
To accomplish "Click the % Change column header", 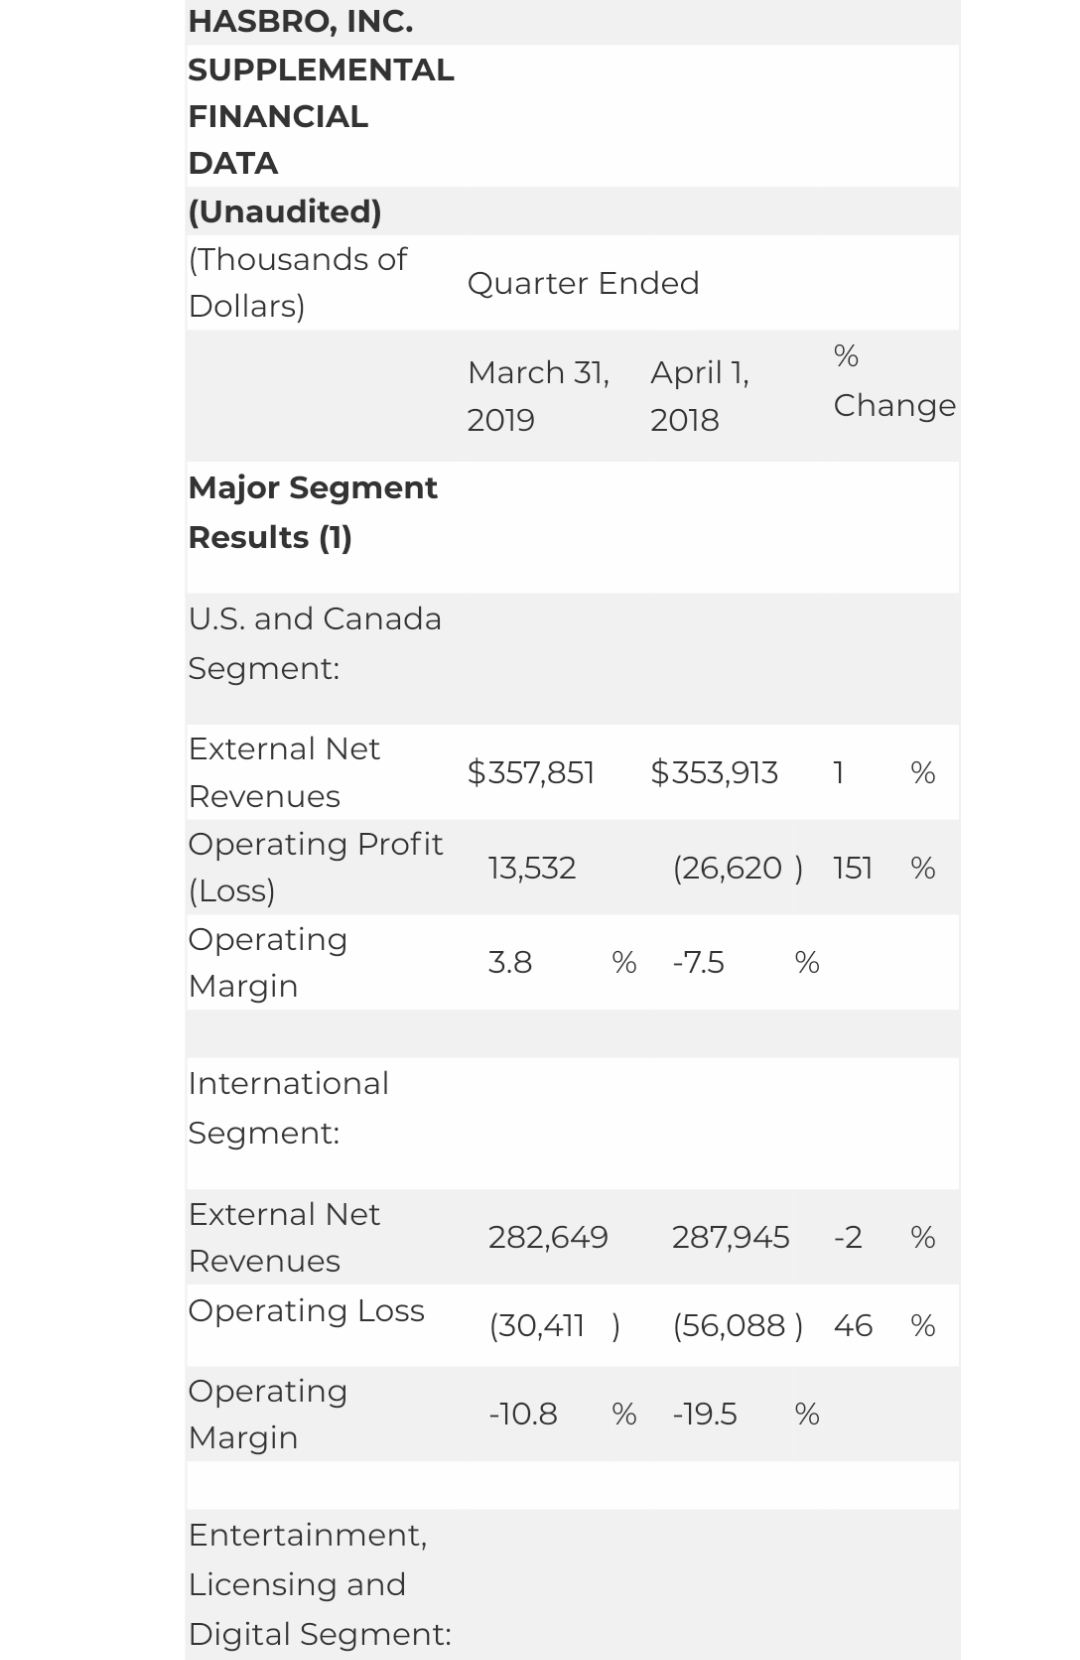I will click(894, 380).
